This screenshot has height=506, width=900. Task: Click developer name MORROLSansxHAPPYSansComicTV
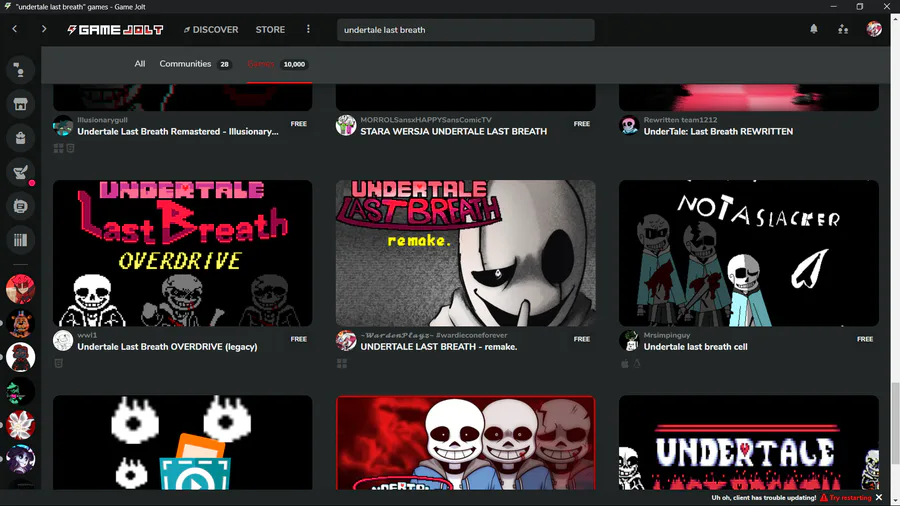pyautogui.click(x=426, y=120)
